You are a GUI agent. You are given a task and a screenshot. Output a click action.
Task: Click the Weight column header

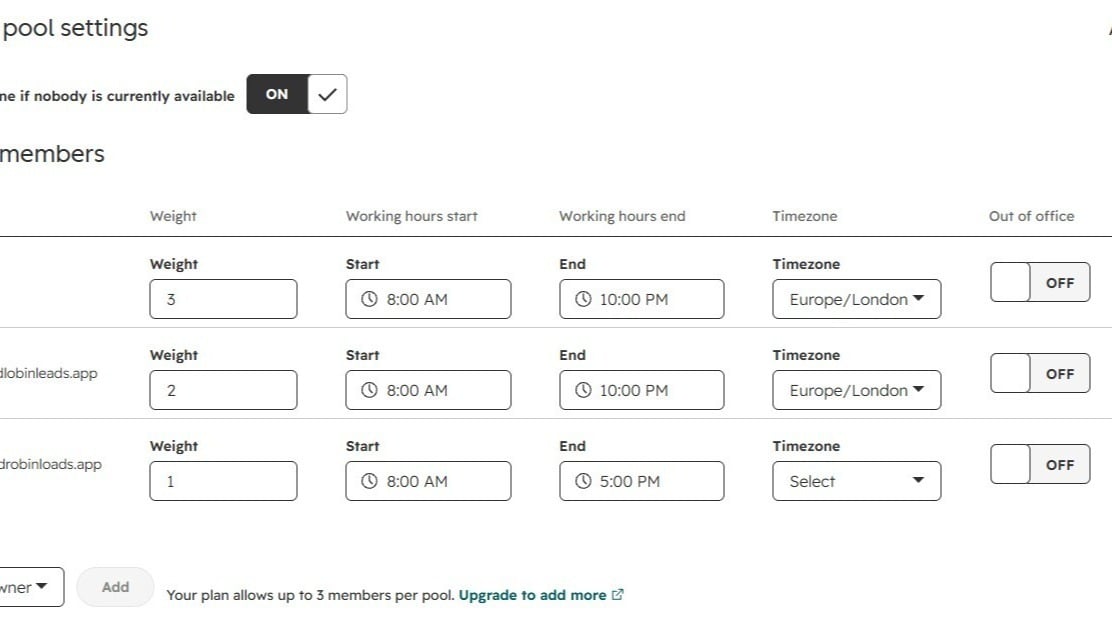click(173, 216)
